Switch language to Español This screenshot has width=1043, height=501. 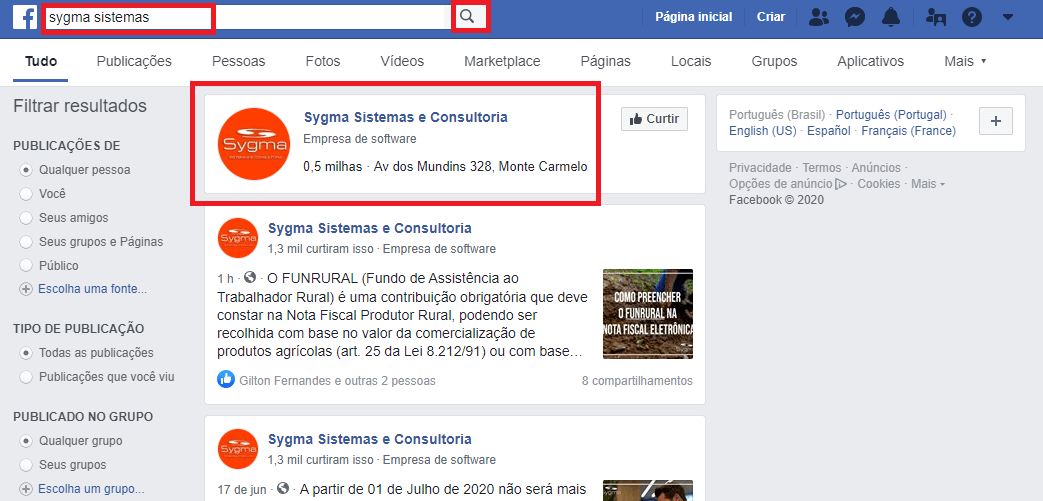829,131
